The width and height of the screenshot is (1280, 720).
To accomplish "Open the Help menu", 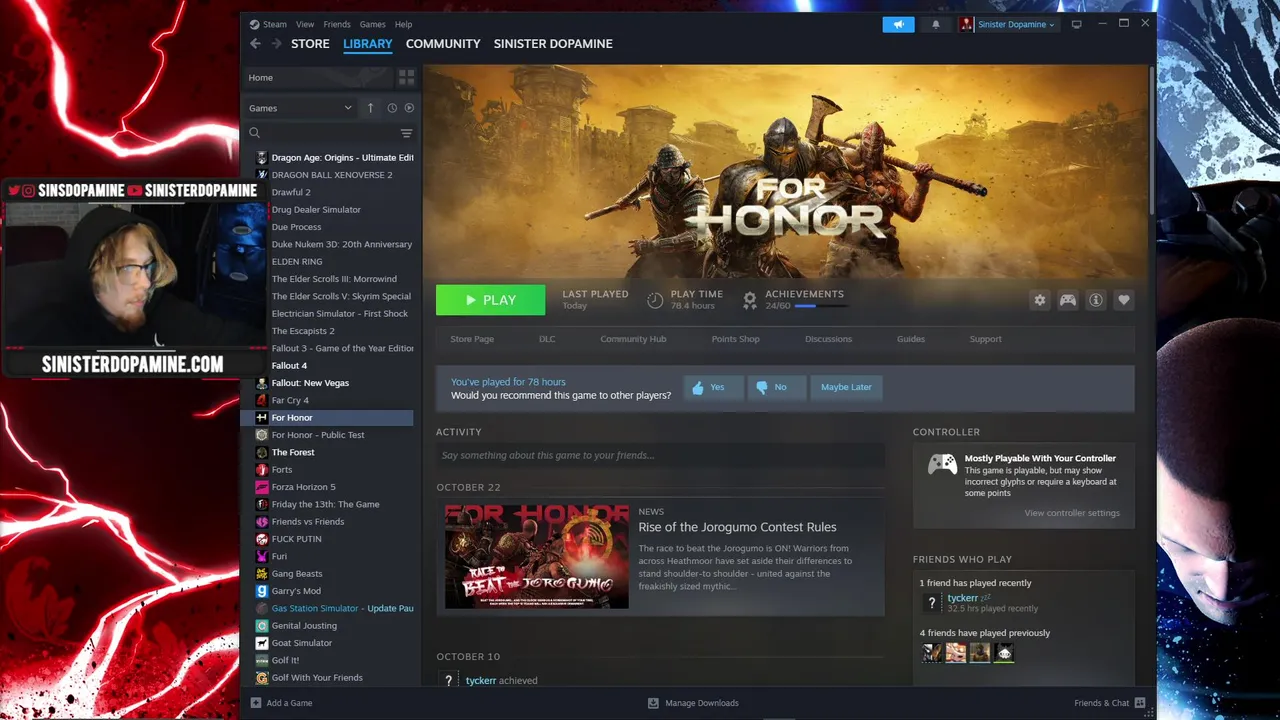I will 403,24.
